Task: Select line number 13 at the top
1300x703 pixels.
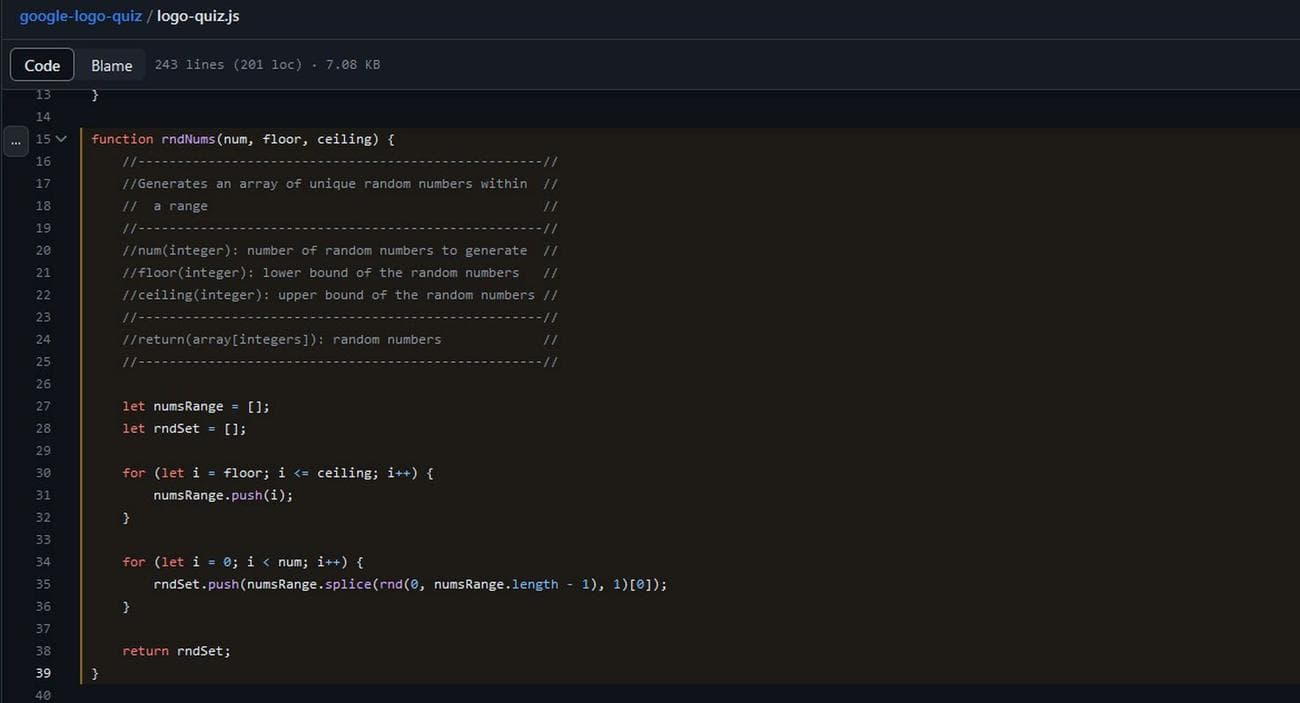Action: click(44, 94)
